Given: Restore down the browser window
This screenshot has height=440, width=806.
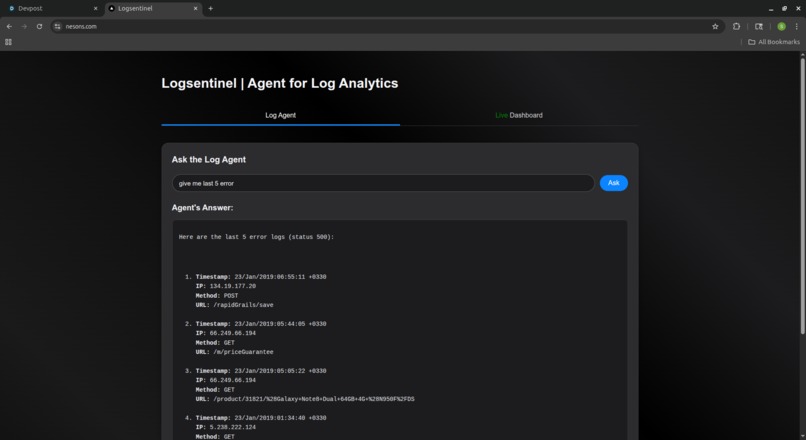Looking at the screenshot, I should pyautogui.click(x=784, y=9).
